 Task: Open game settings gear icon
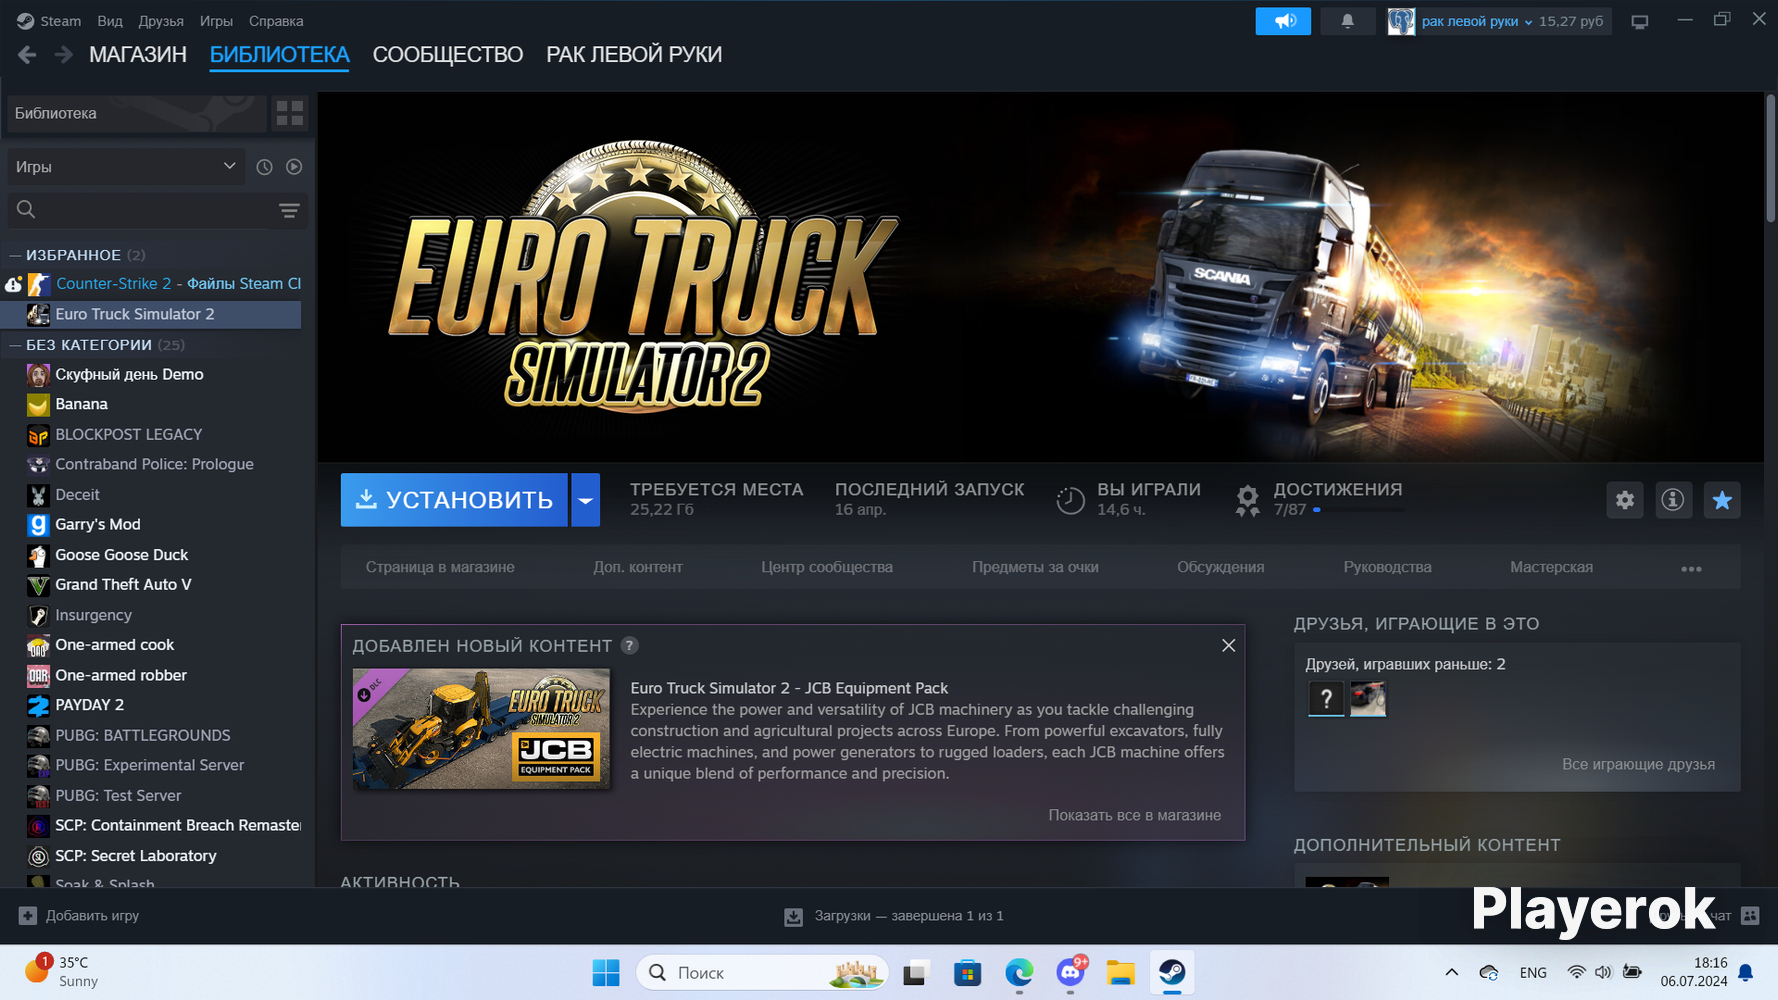pos(1624,500)
